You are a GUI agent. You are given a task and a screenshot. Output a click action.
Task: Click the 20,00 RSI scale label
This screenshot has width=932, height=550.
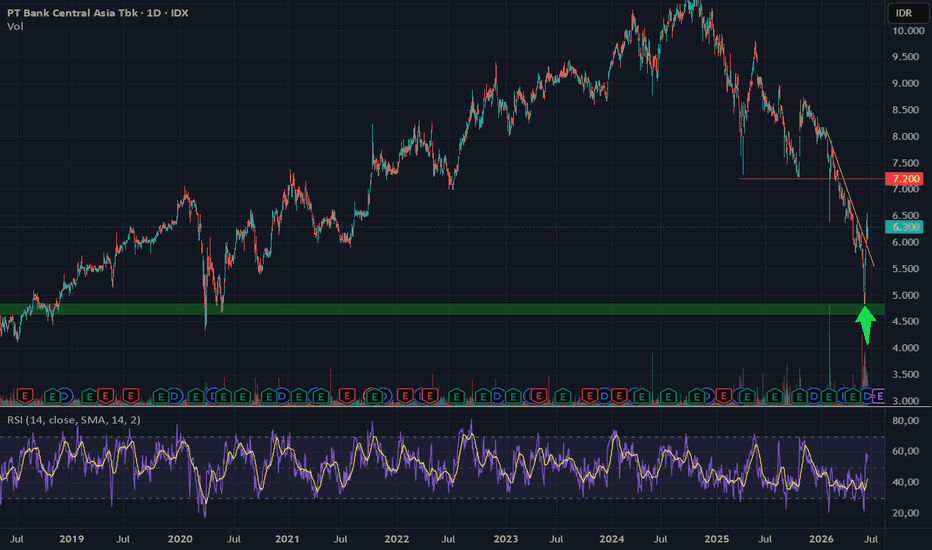pyautogui.click(x=906, y=513)
